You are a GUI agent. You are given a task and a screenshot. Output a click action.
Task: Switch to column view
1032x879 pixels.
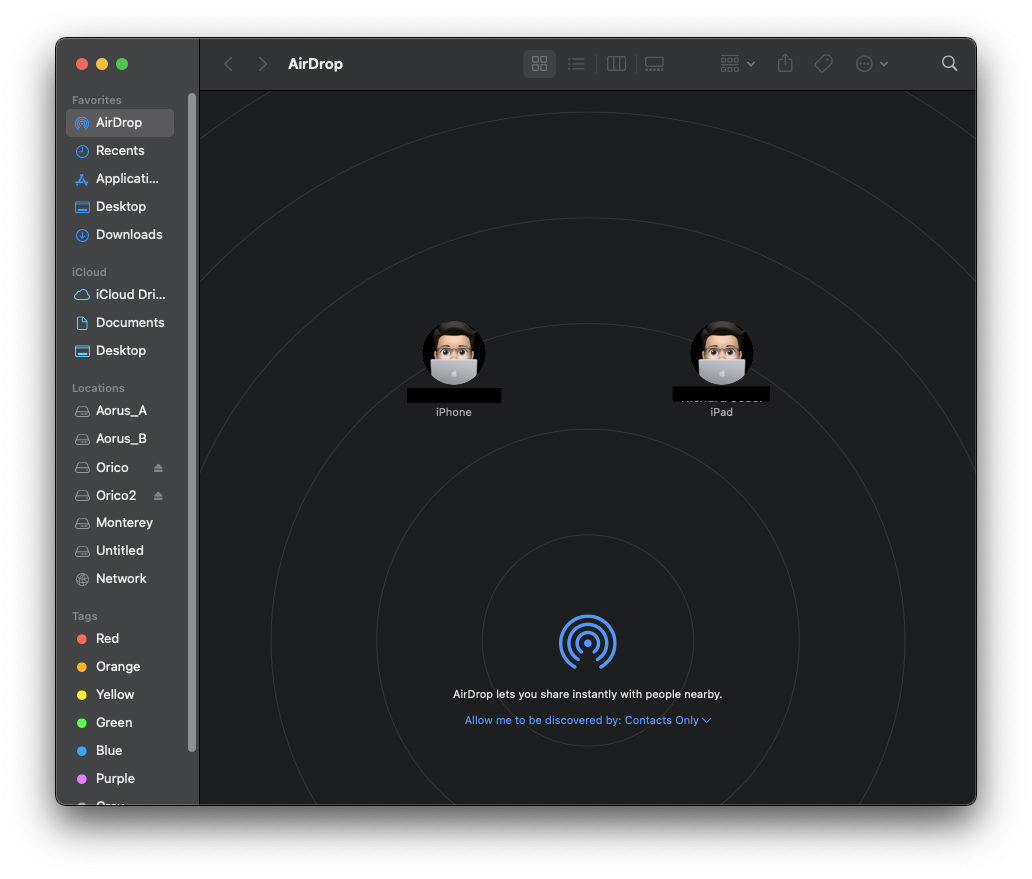pos(616,64)
